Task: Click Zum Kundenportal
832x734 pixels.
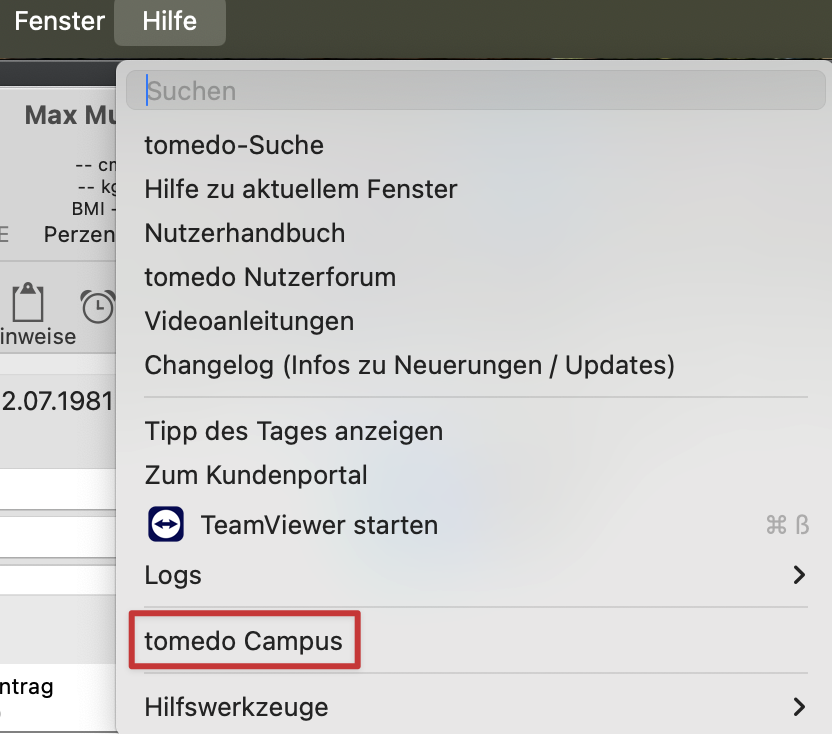Action: (256, 475)
